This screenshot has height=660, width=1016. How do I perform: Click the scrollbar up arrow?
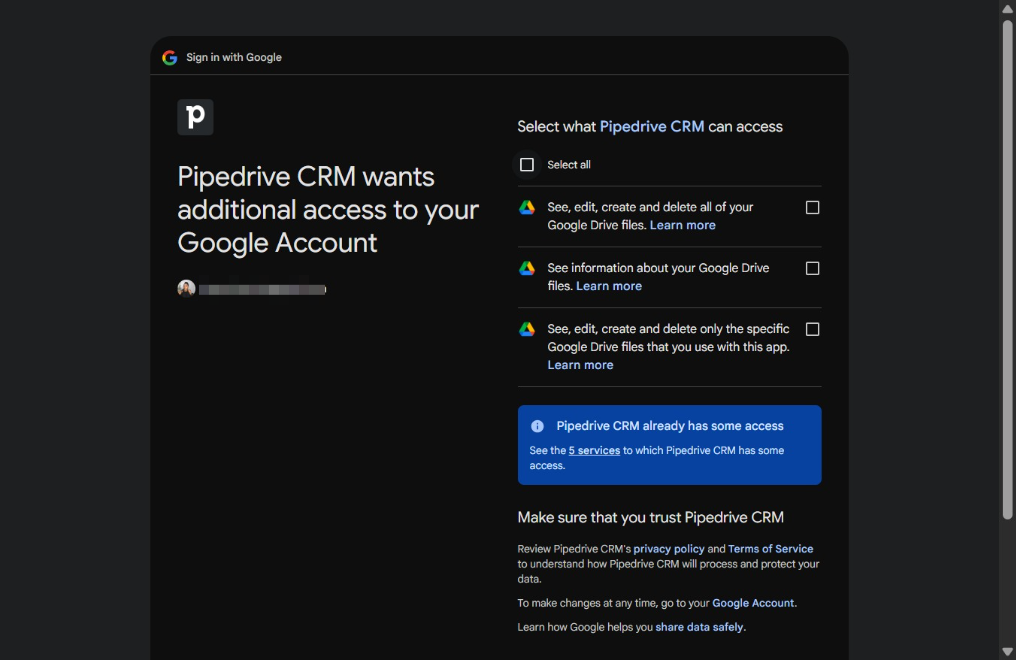(x=1007, y=8)
